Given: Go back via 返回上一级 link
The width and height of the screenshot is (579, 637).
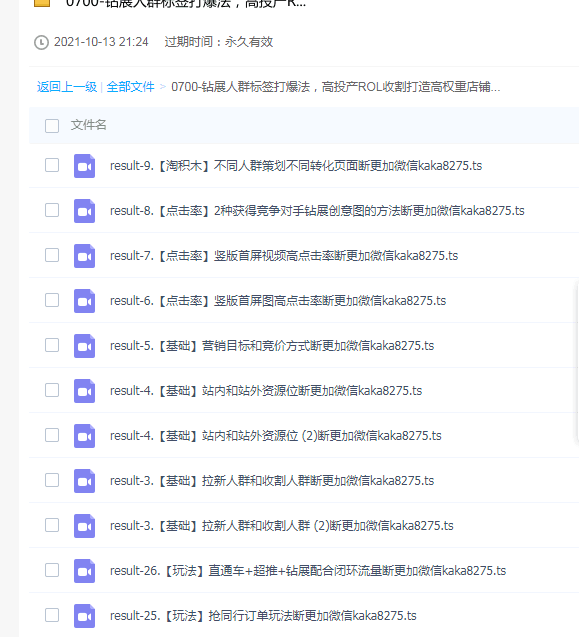Looking at the screenshot, I should 67,87.
